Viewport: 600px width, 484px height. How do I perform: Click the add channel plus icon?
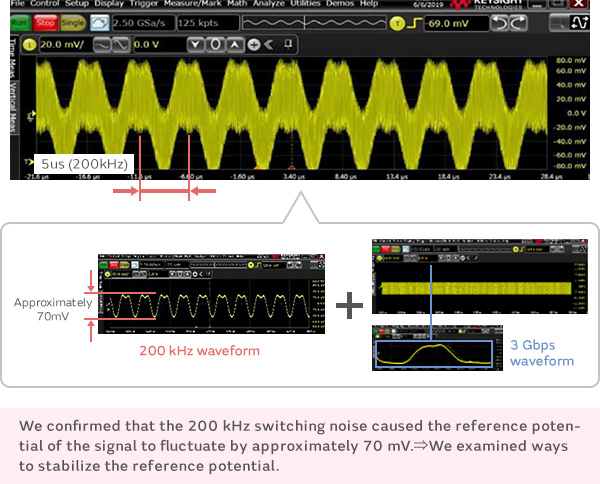click(254, 44)
